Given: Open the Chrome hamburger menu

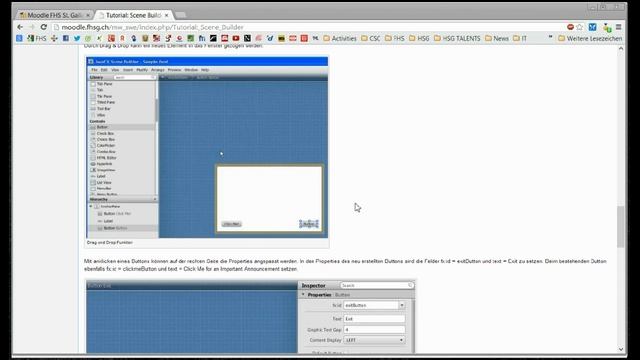Looking at the screenshot, I should coord(618,27).
